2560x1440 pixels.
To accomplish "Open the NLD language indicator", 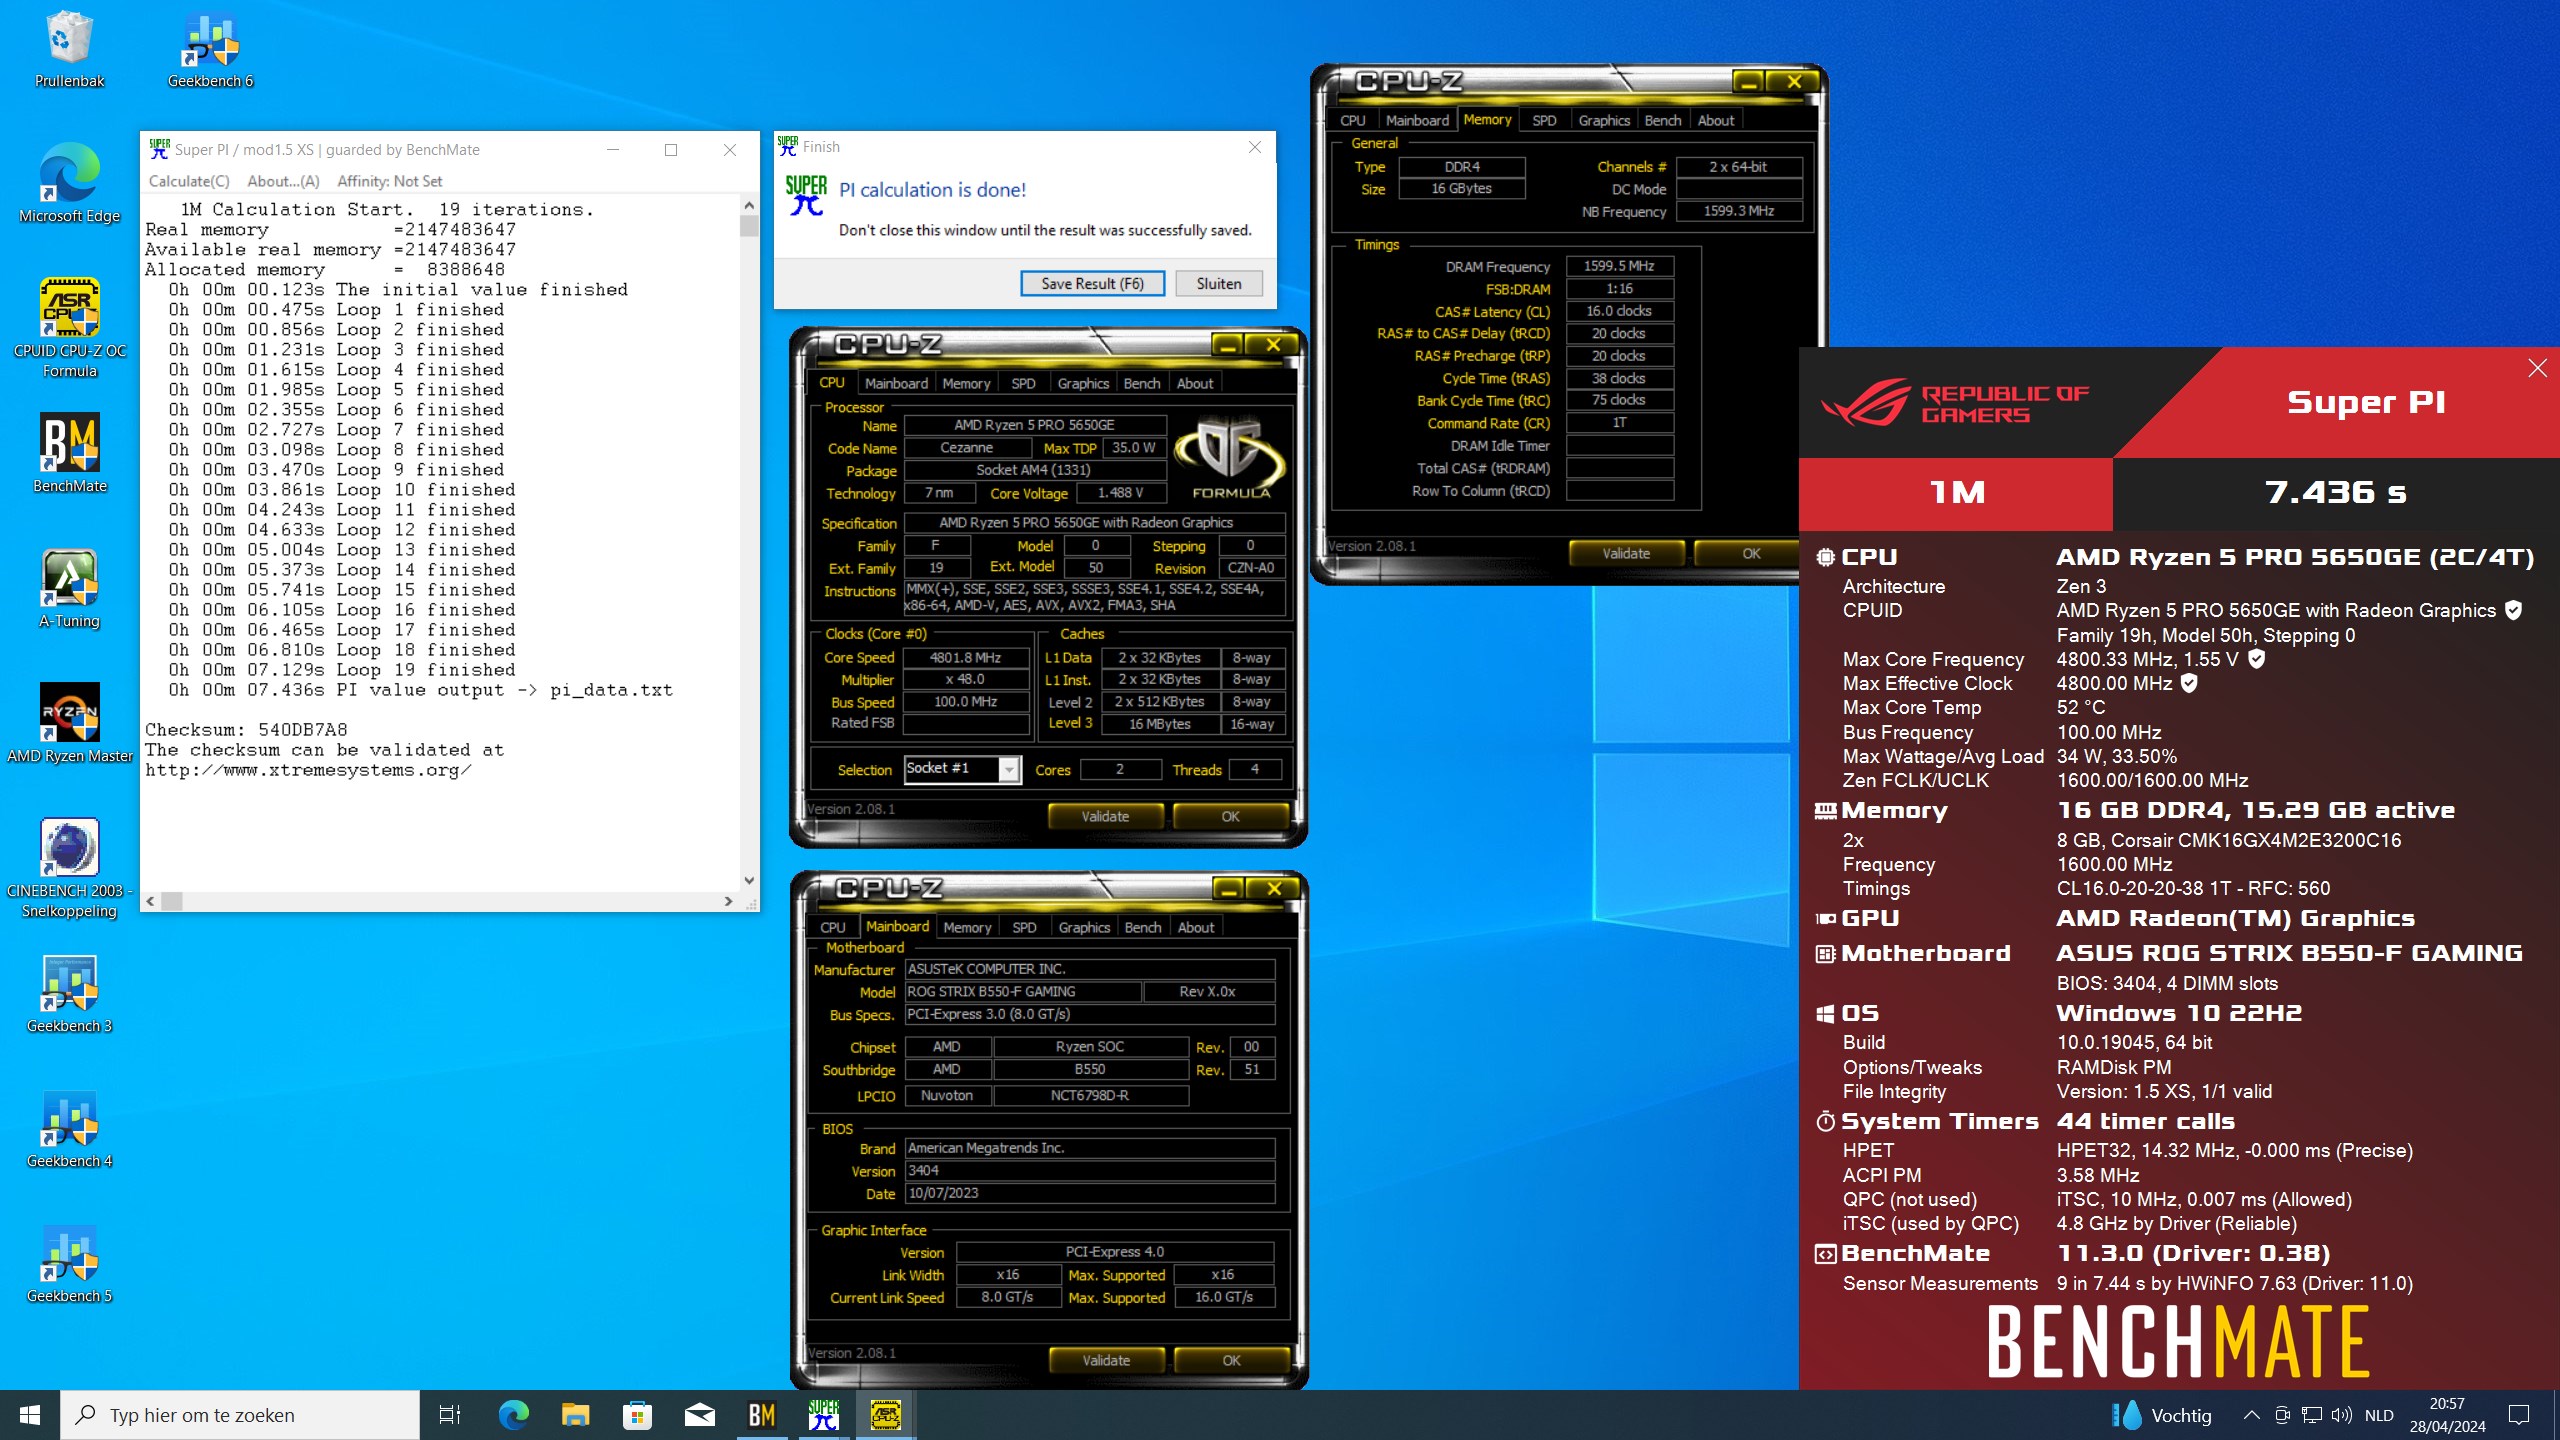I will click(x=2379, y=1415).
